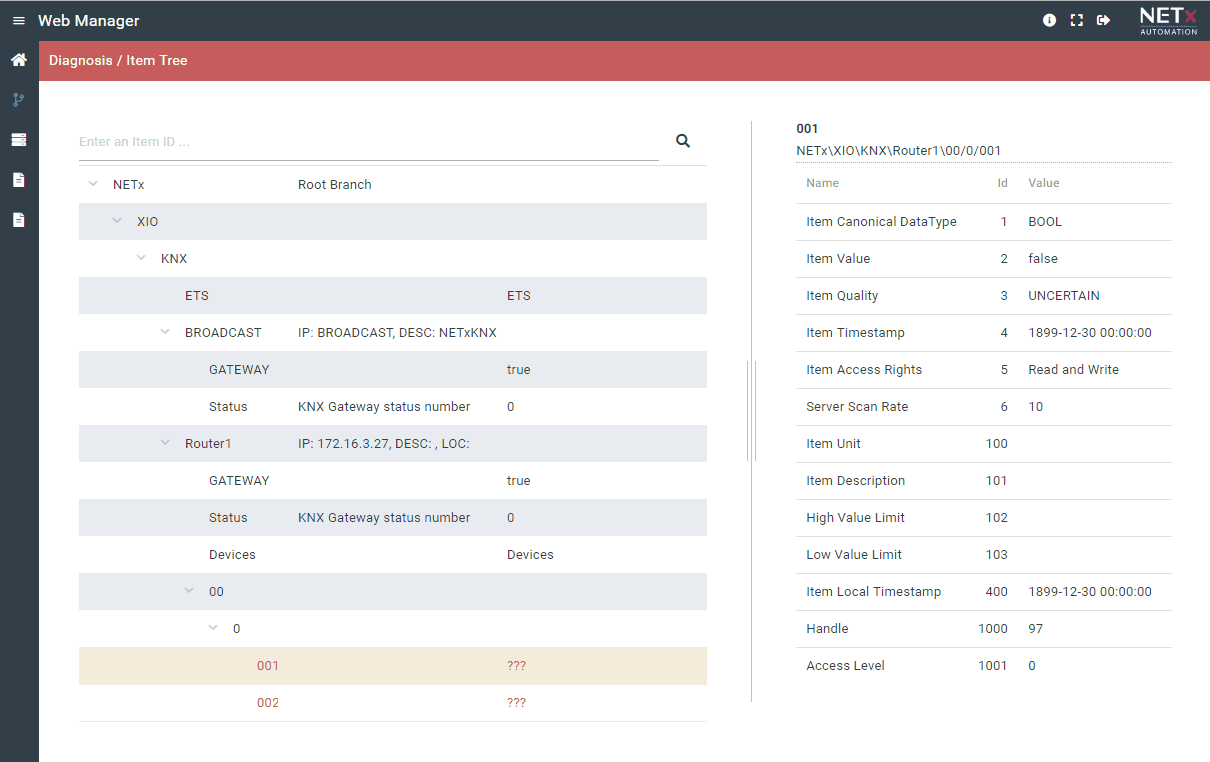Image resolution: width=1210 pixels, height=762 pixels.
Task: Select Status row under BROADCAST
Action: point(393,406)
